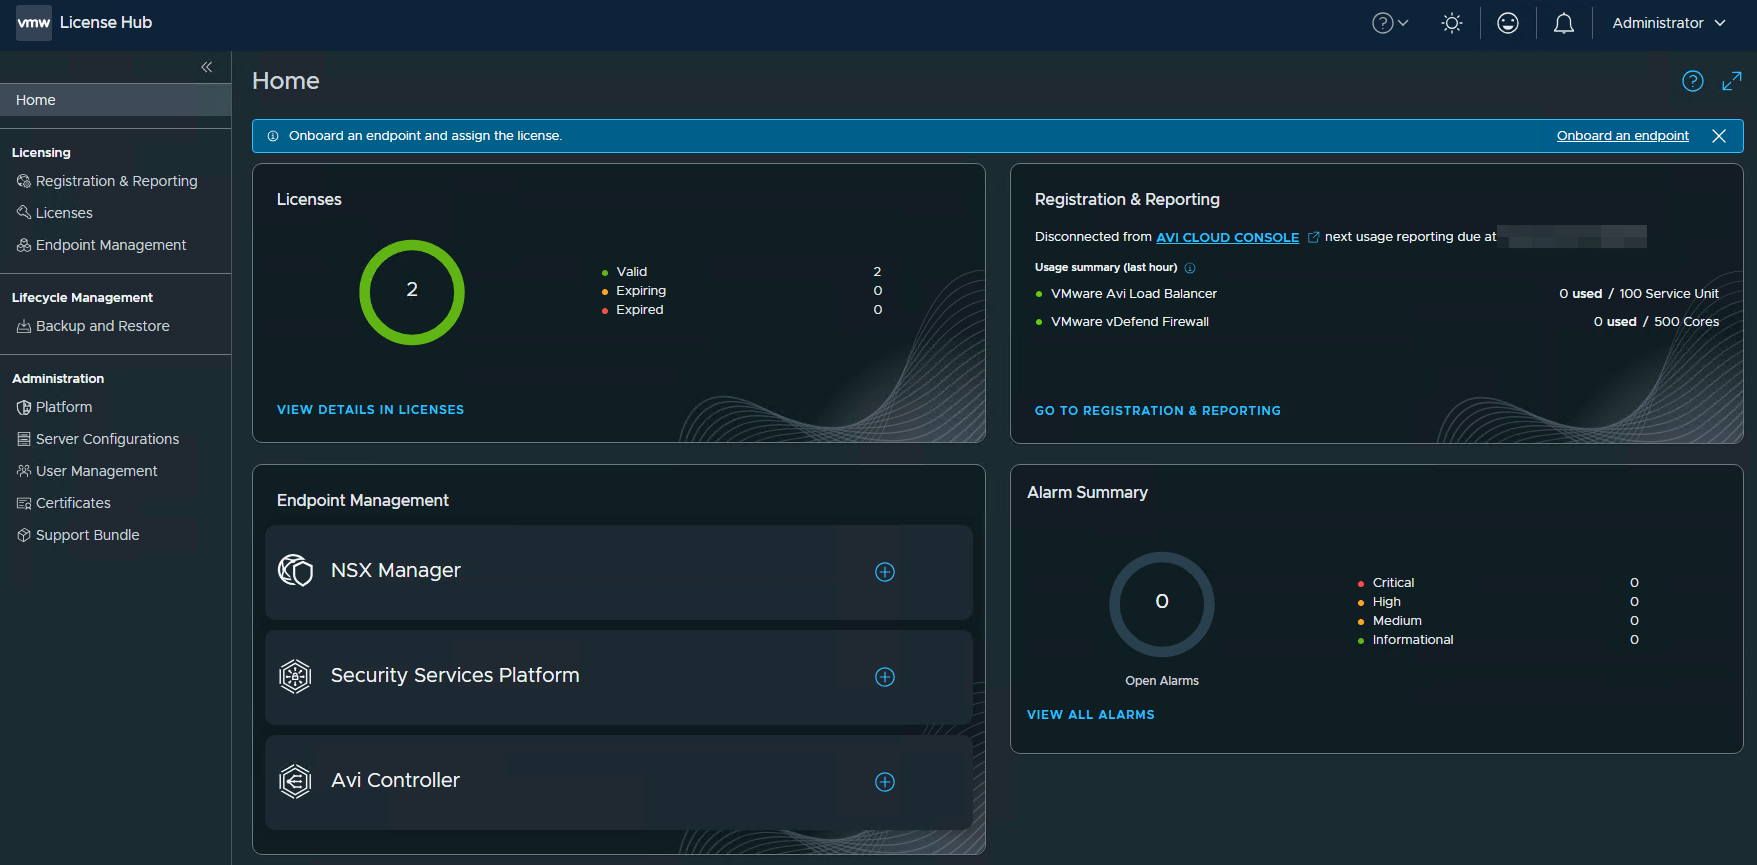Toggle the light/dark theme sun icon
The height and width of the screenshot is (865, 1757).
click(x=1452, y=23)
